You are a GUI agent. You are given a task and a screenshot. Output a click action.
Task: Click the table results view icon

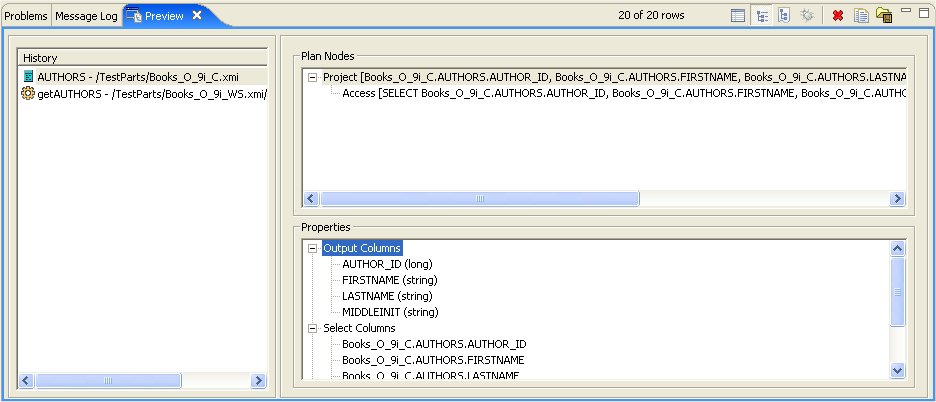pyautogui.click(x=738, y=16)
